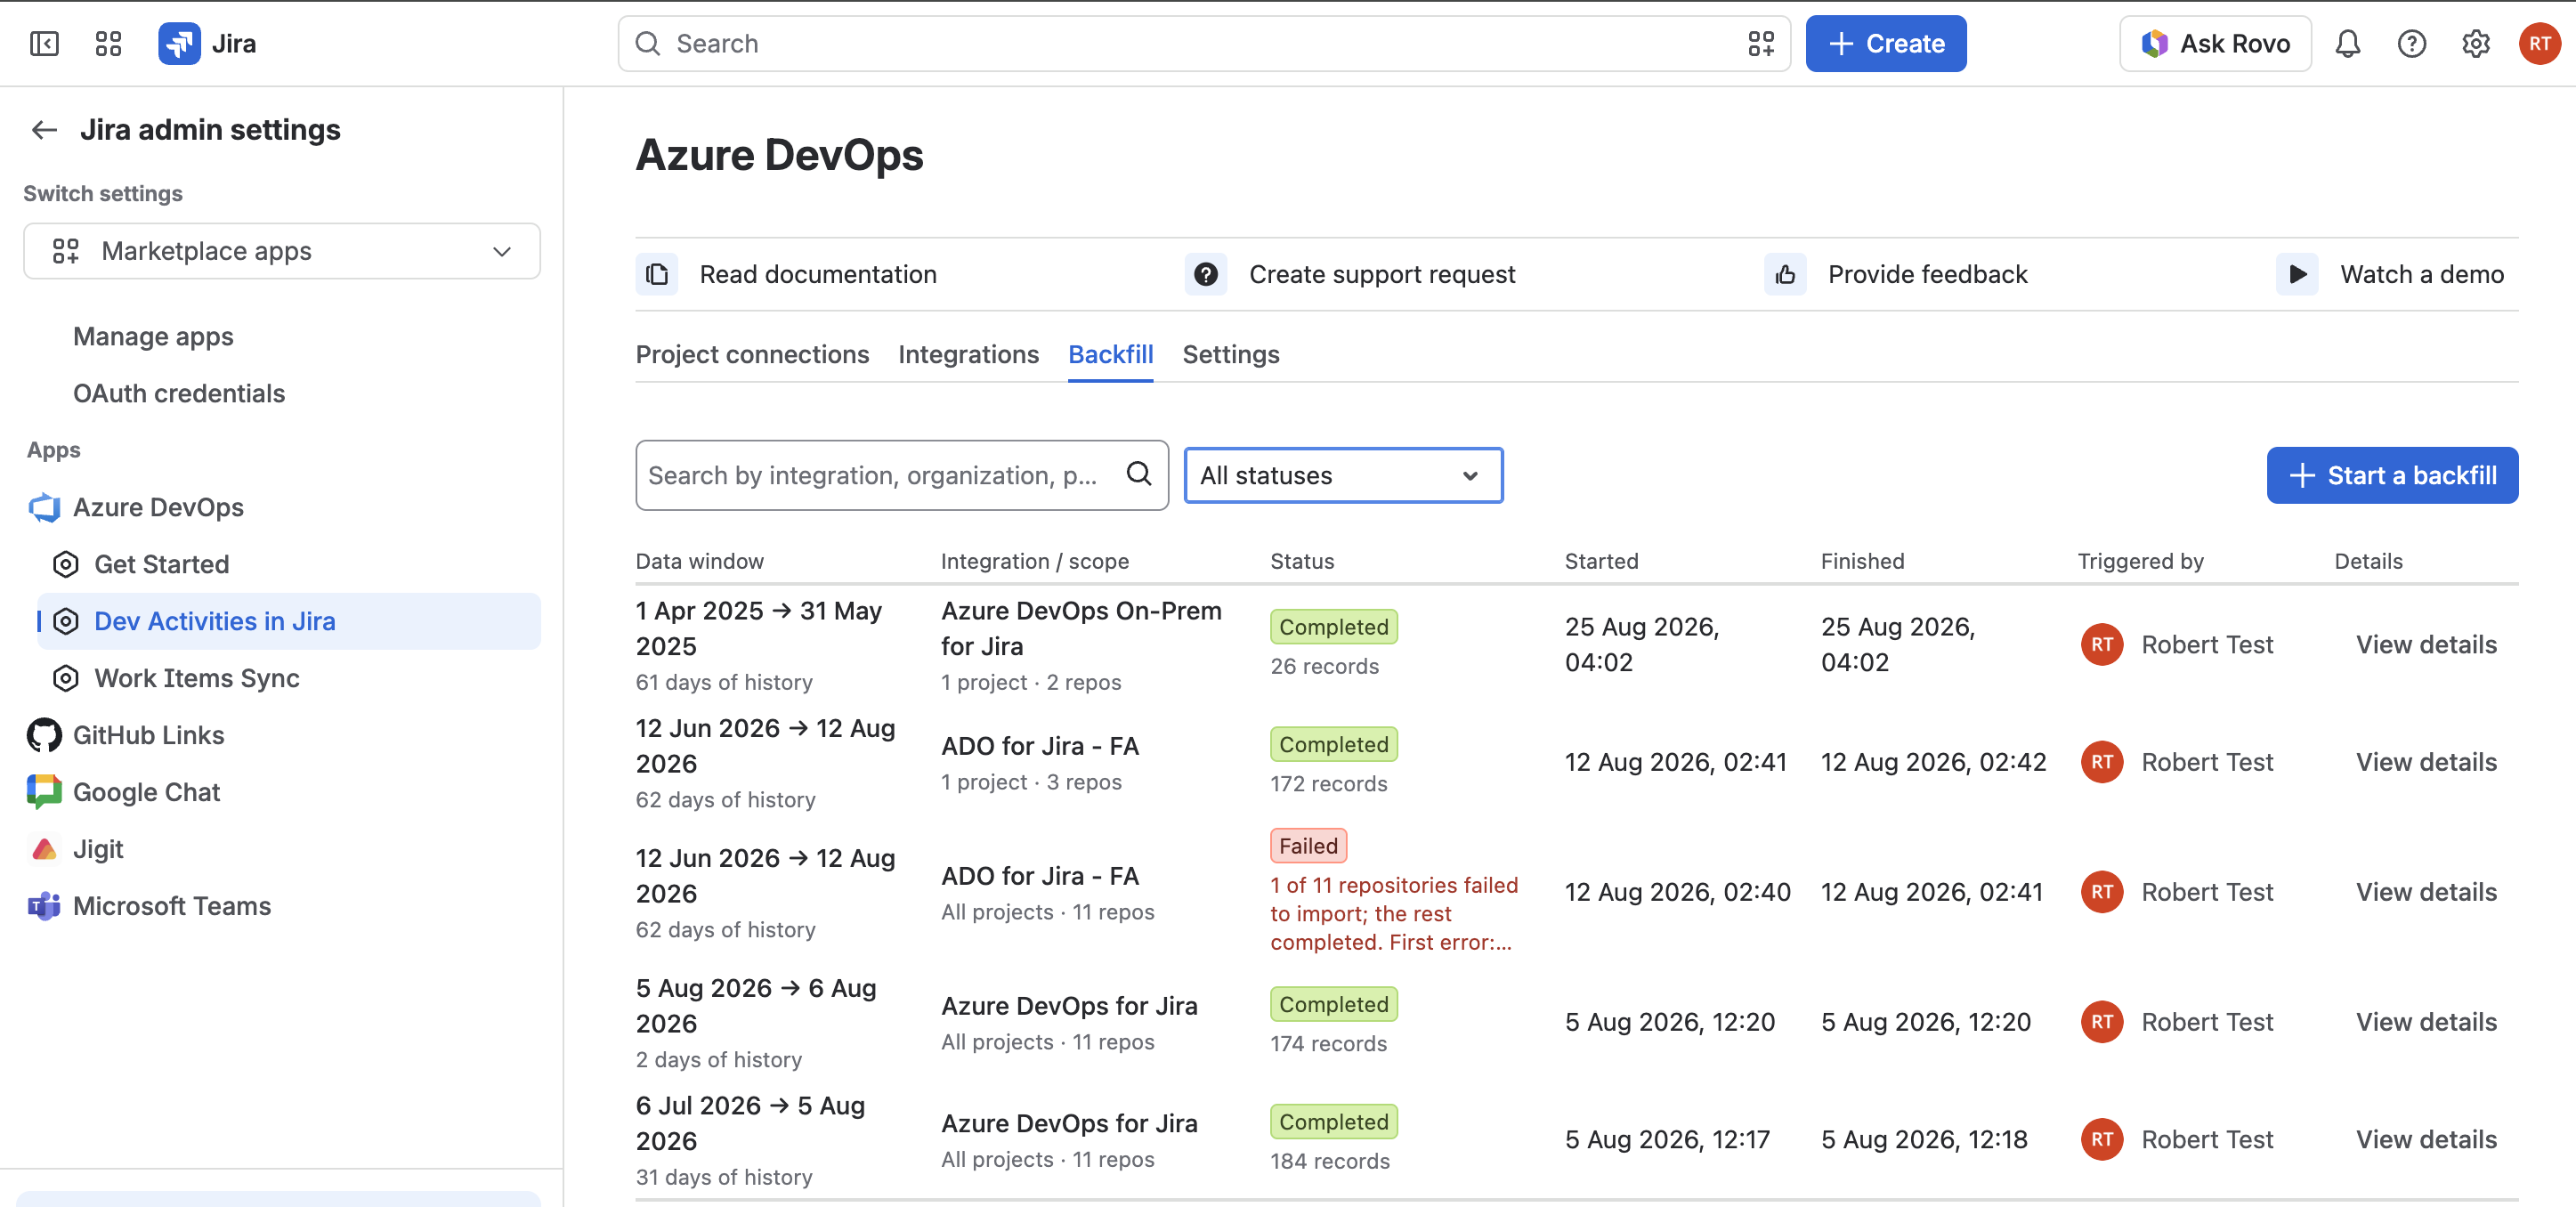Image resolution: width=2576 pixels, height=1207 pixels.
Task: Collapse the sidebar with the panel icon
Action: click(44, 44)
